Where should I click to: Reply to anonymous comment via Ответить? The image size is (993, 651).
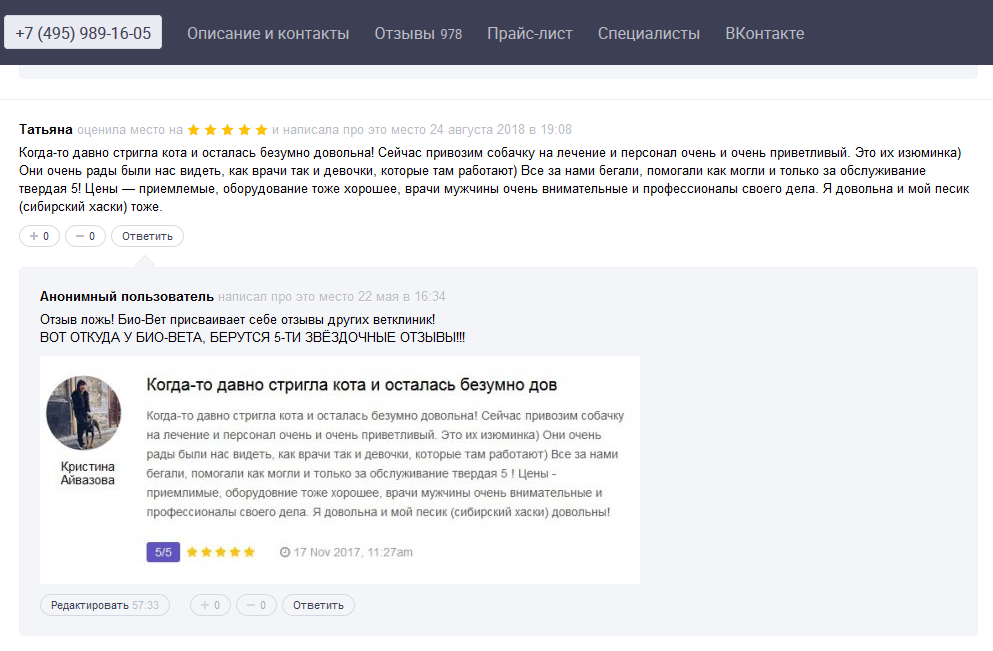pos(319,605)
